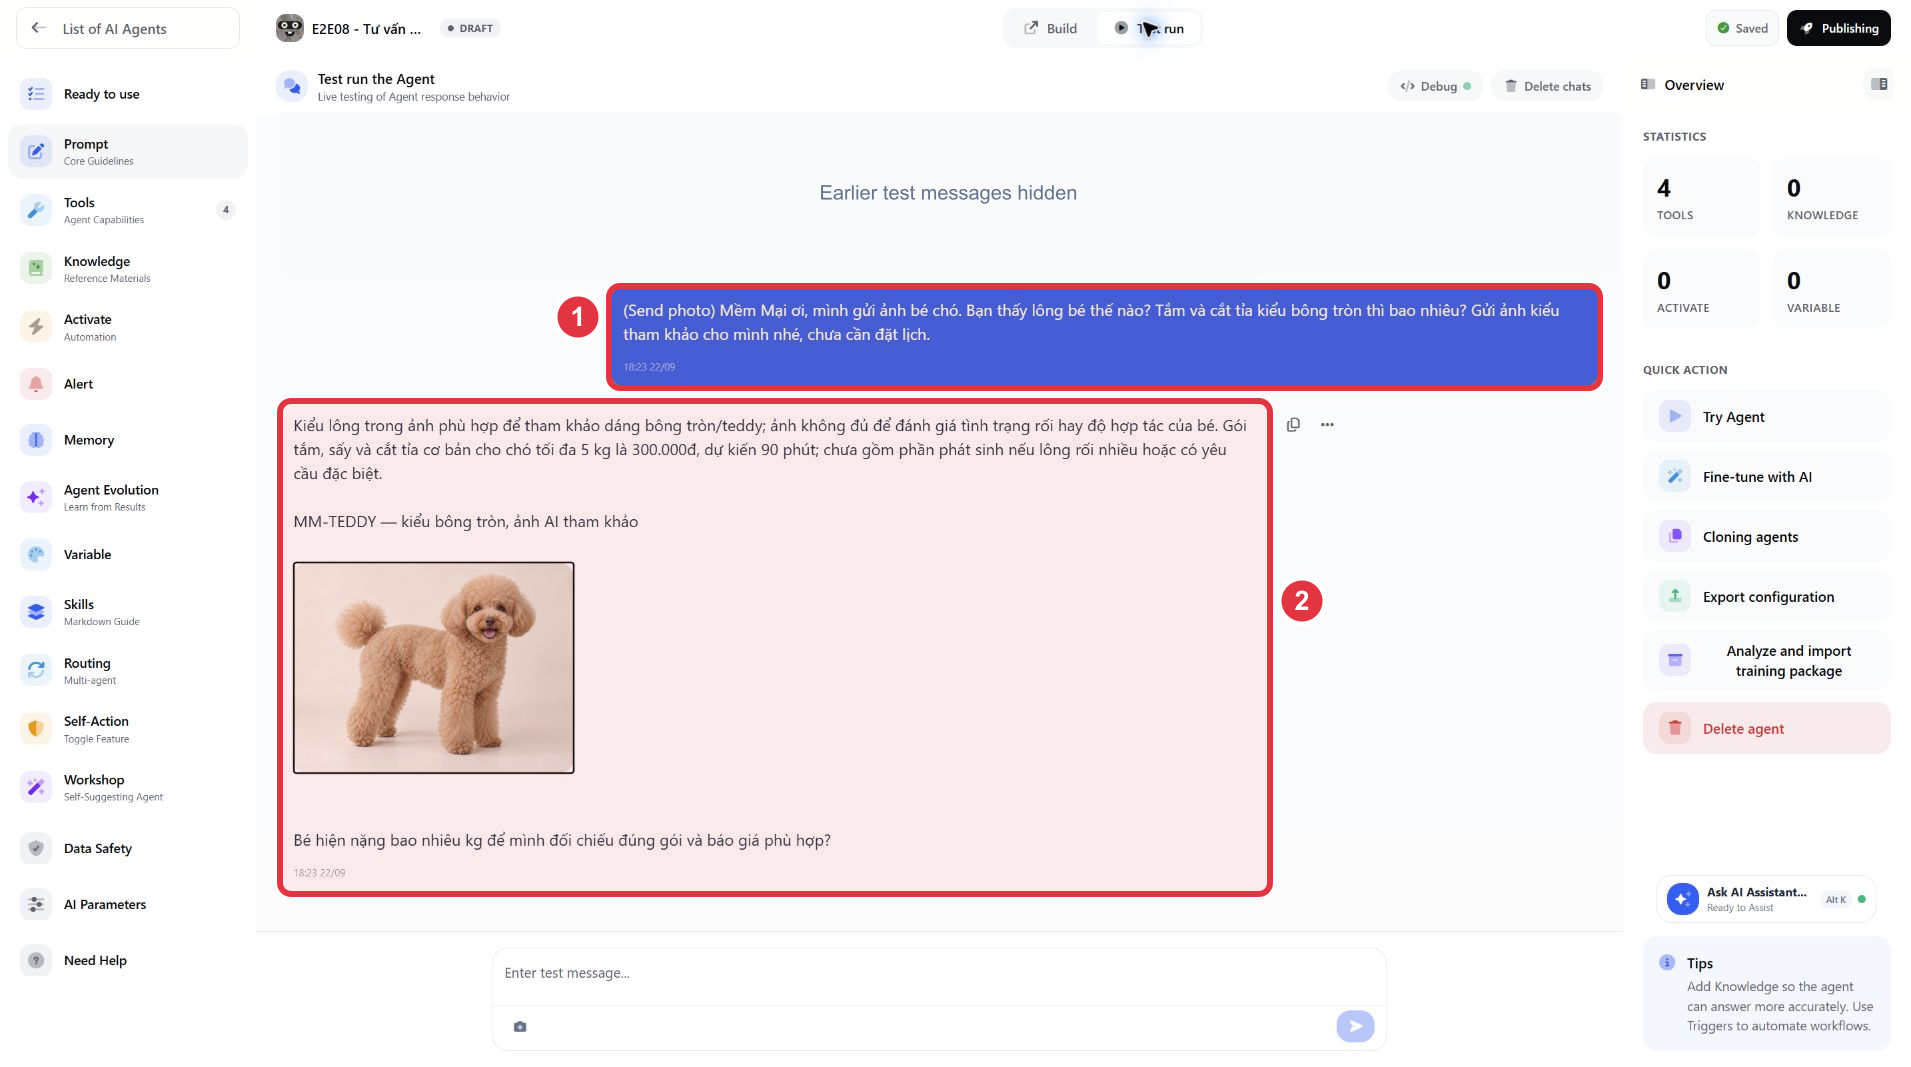Open the Memory section

click(127, 440)
